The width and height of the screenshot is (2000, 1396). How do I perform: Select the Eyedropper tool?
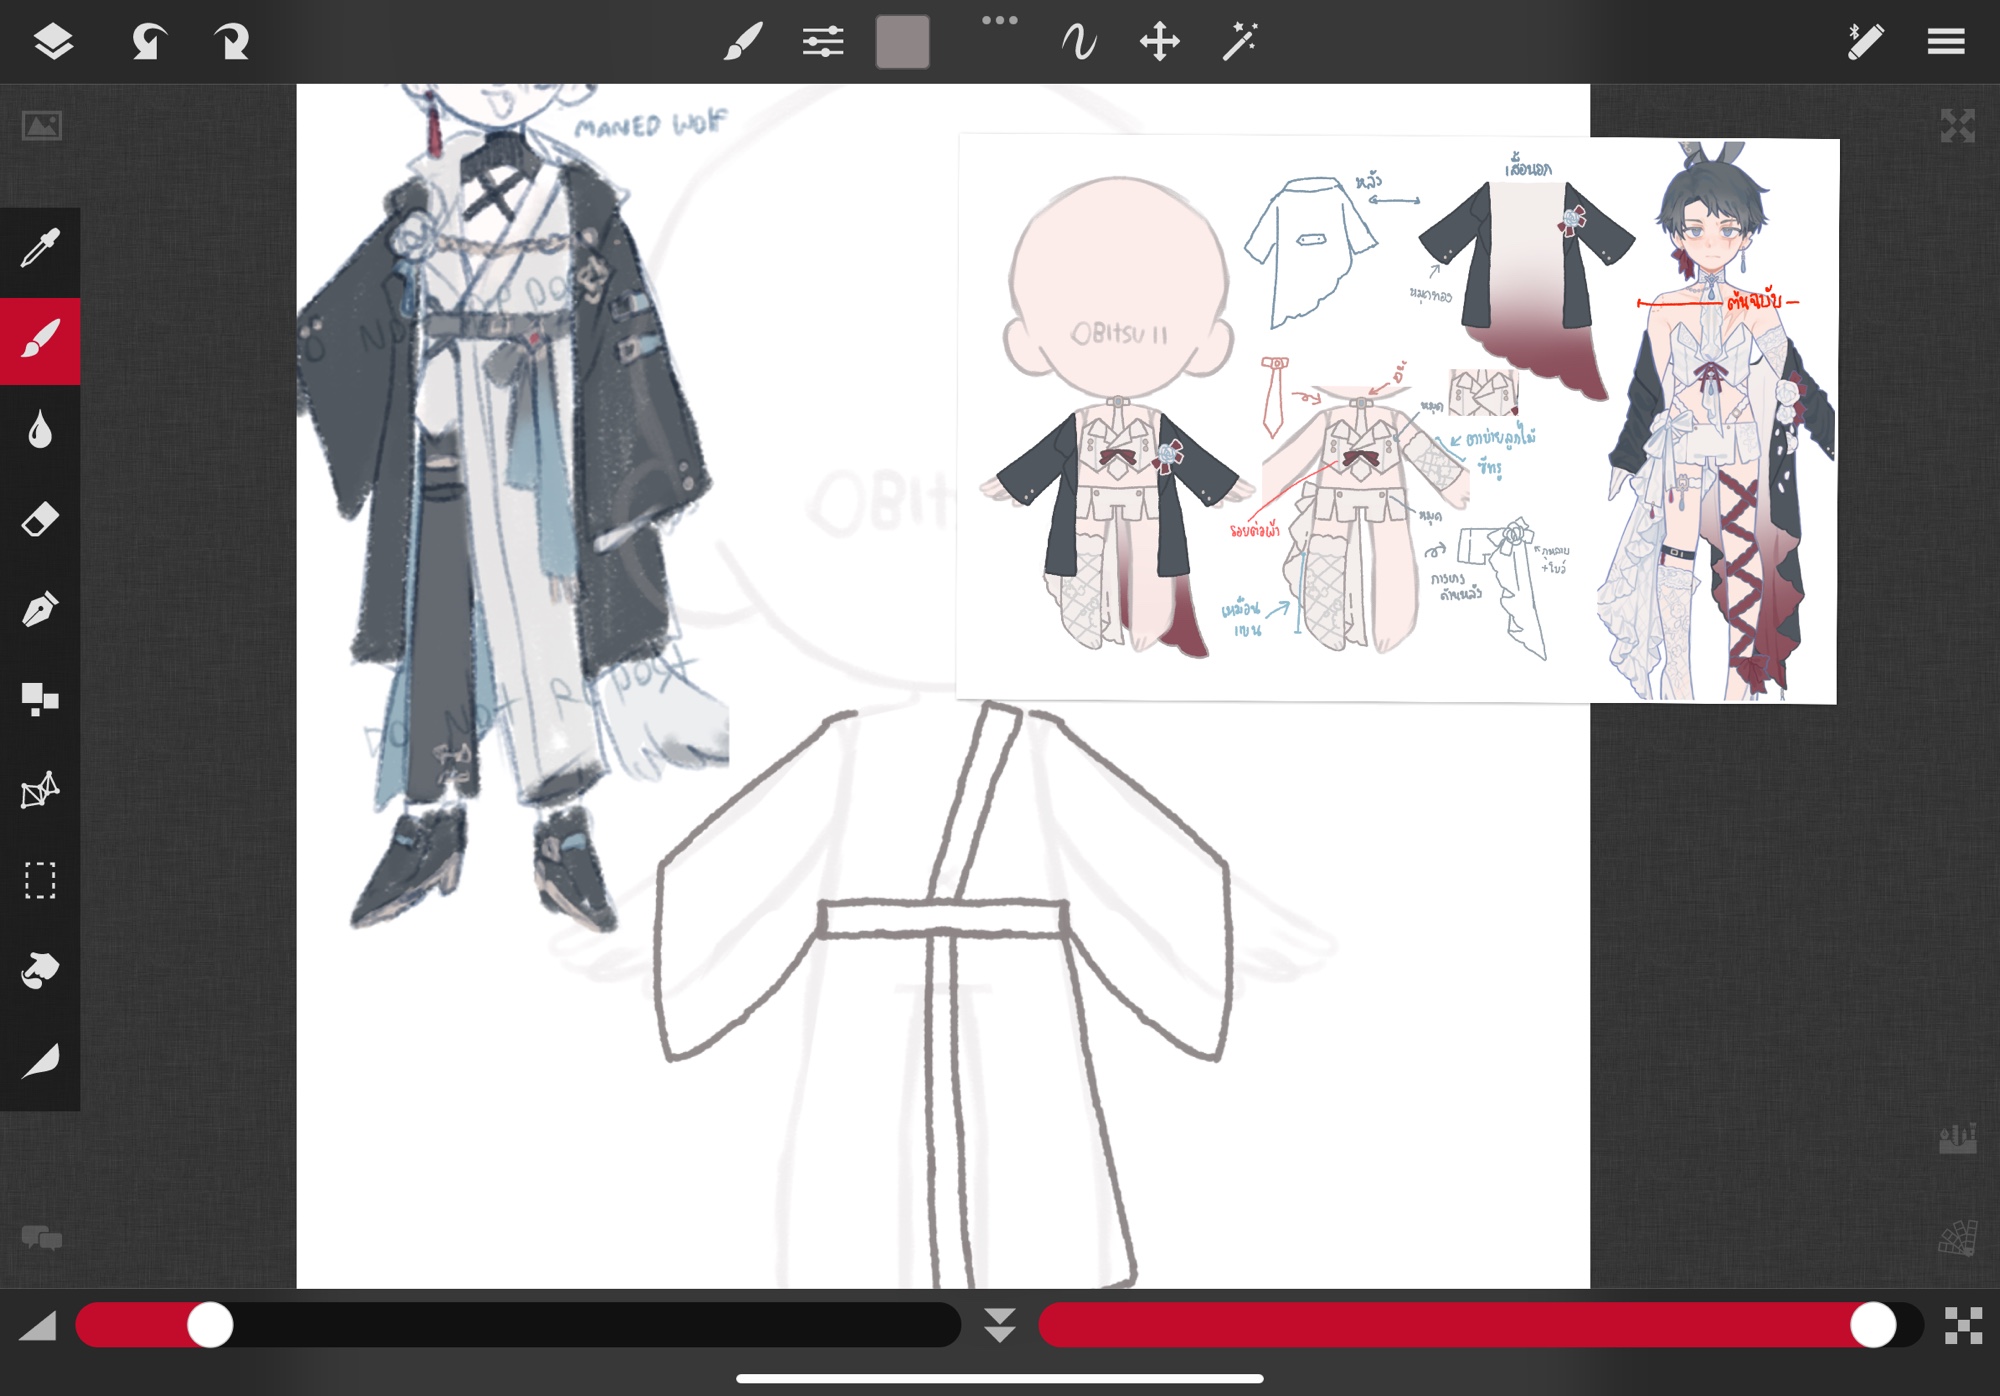point(40,249)
